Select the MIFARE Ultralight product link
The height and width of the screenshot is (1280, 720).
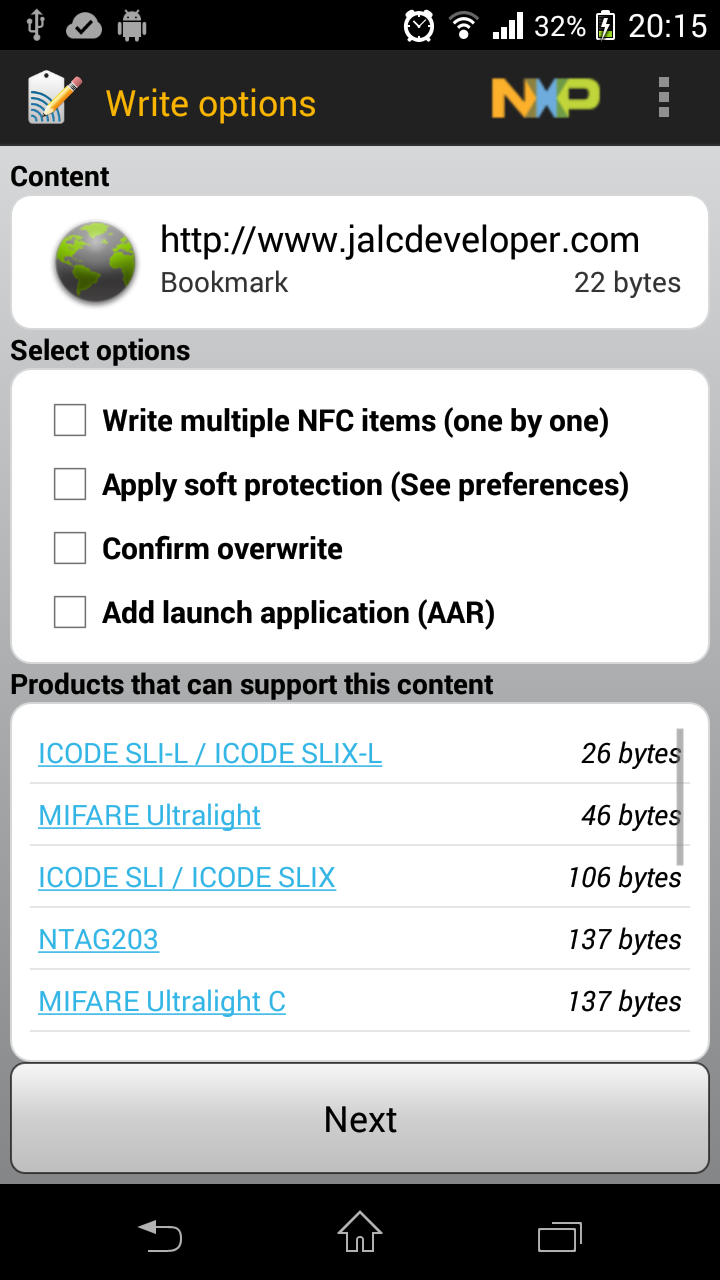(148, 815)
